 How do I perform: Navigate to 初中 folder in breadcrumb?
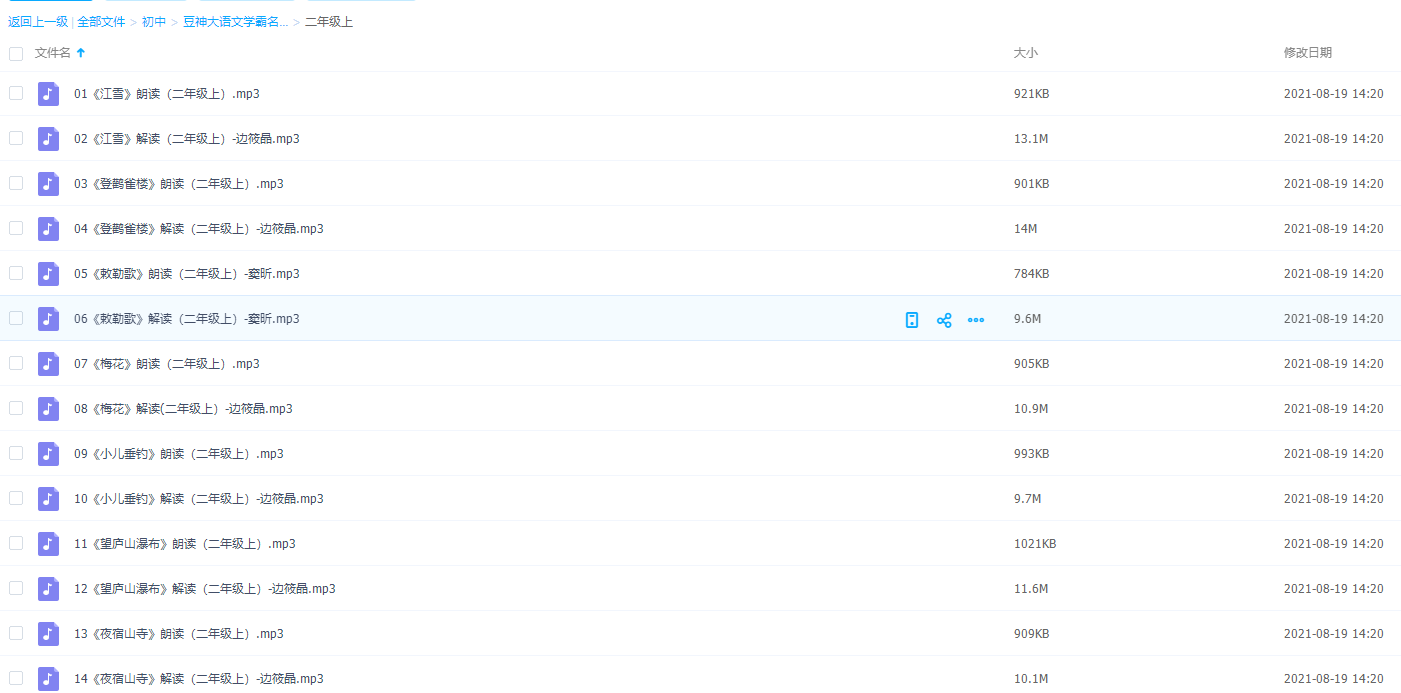[x=154, y=21]
